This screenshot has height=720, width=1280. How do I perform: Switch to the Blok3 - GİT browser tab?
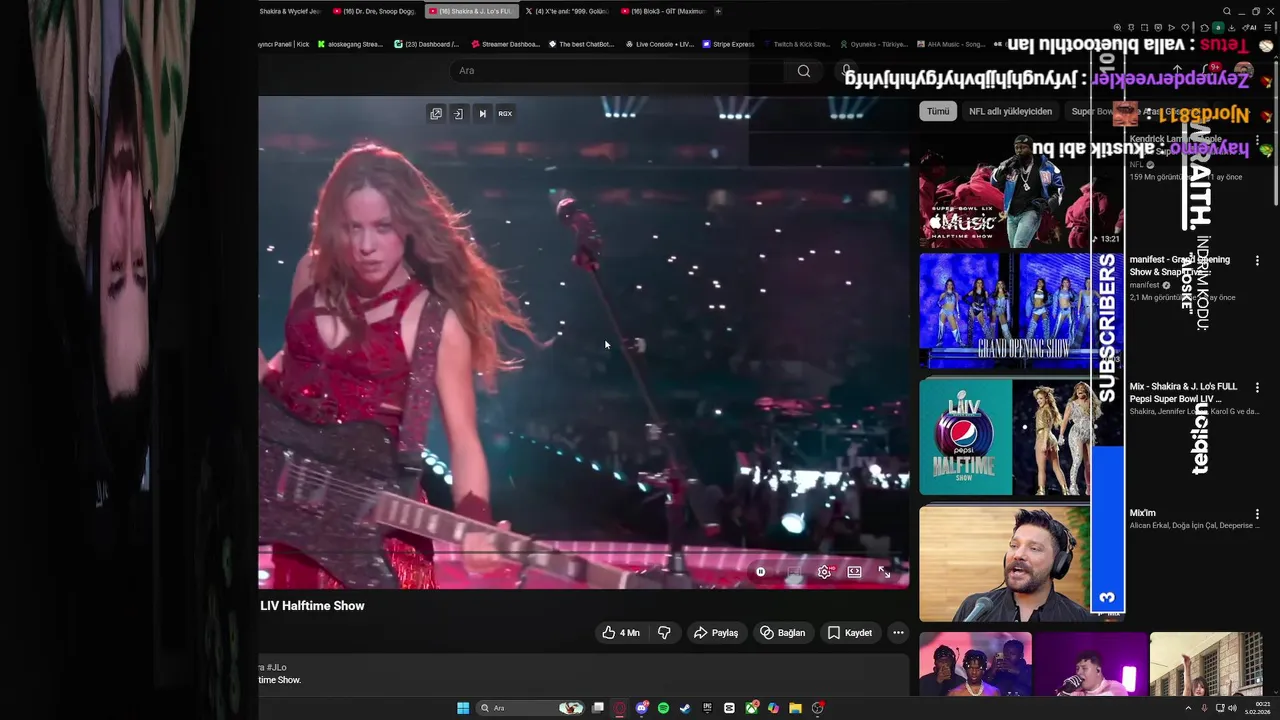662,11
